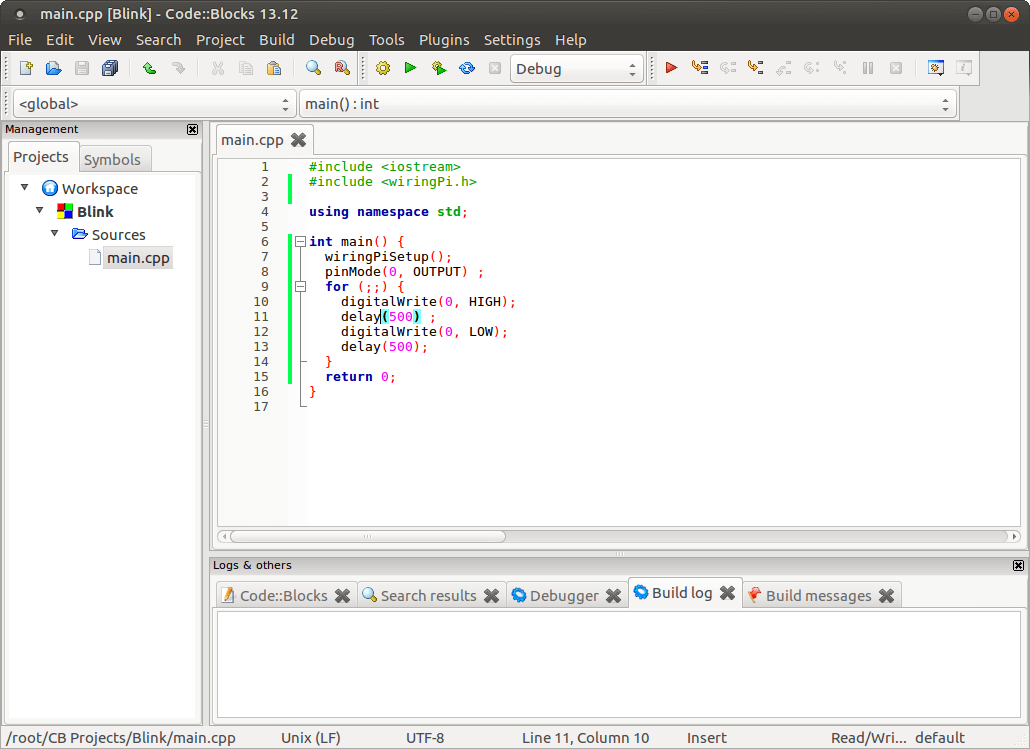Select the Sources folder in the tree

tap(118, 235)
